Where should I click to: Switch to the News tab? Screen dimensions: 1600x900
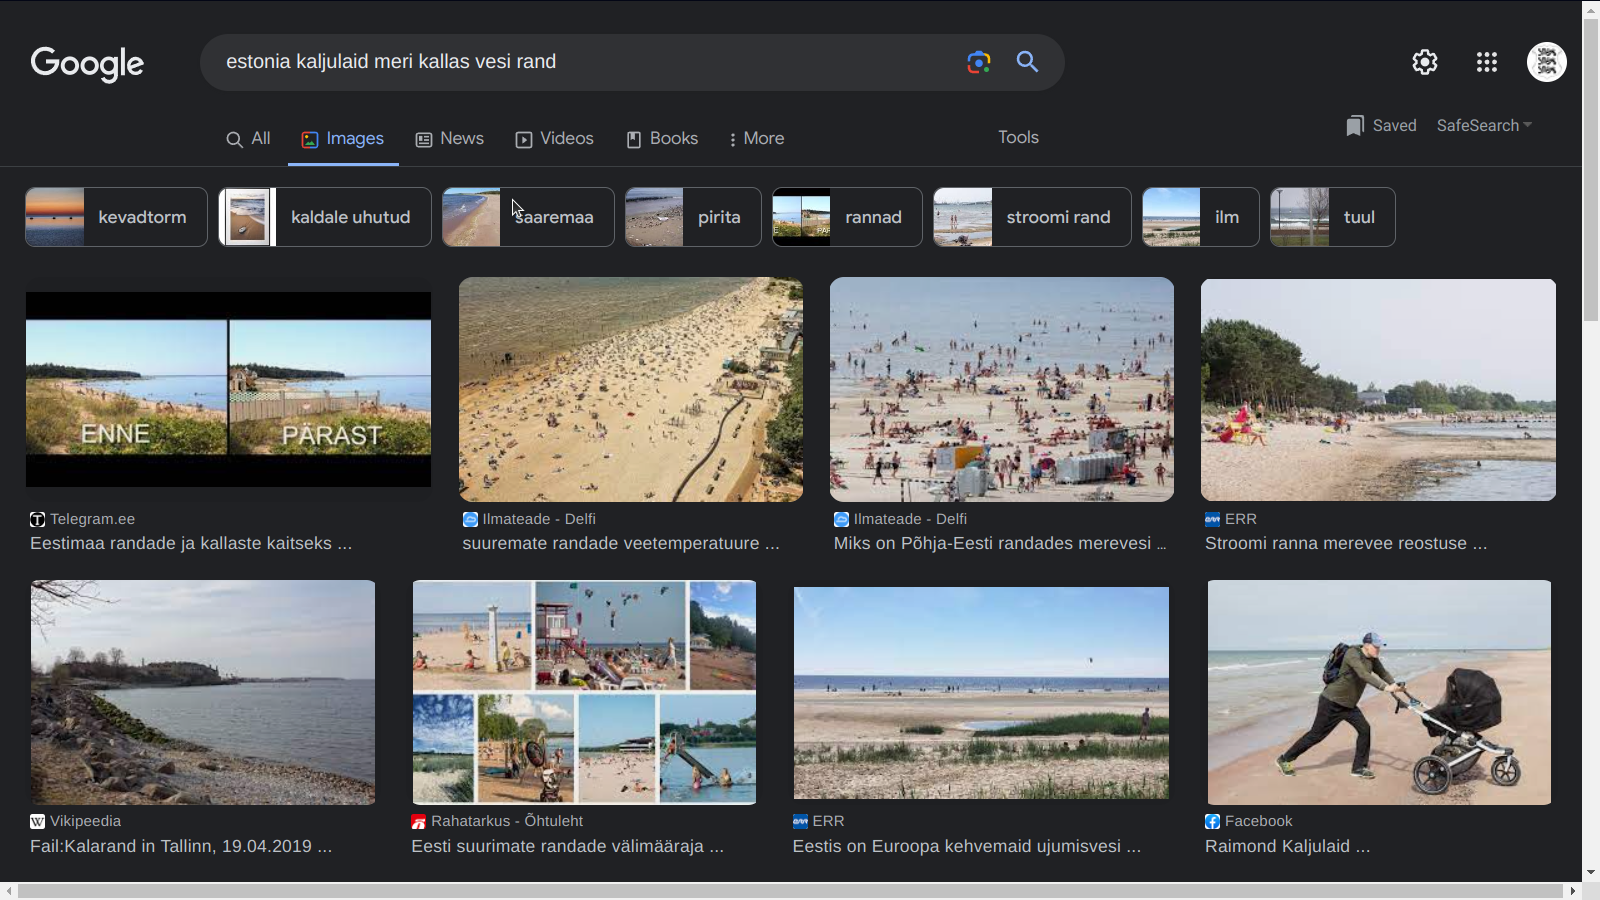click(x=450, y=139)
